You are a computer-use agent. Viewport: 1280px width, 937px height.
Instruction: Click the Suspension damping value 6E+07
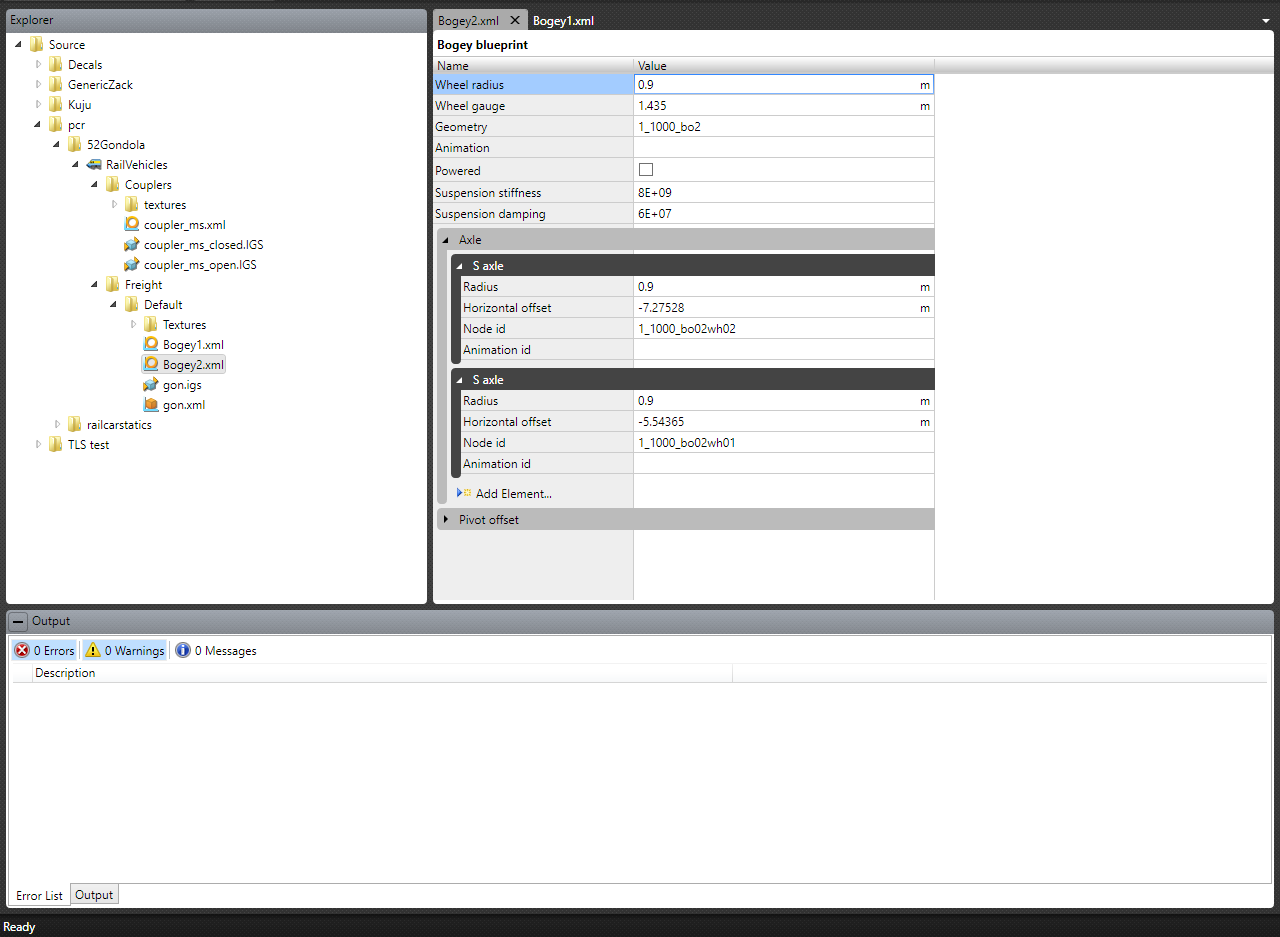click(784, 214)
